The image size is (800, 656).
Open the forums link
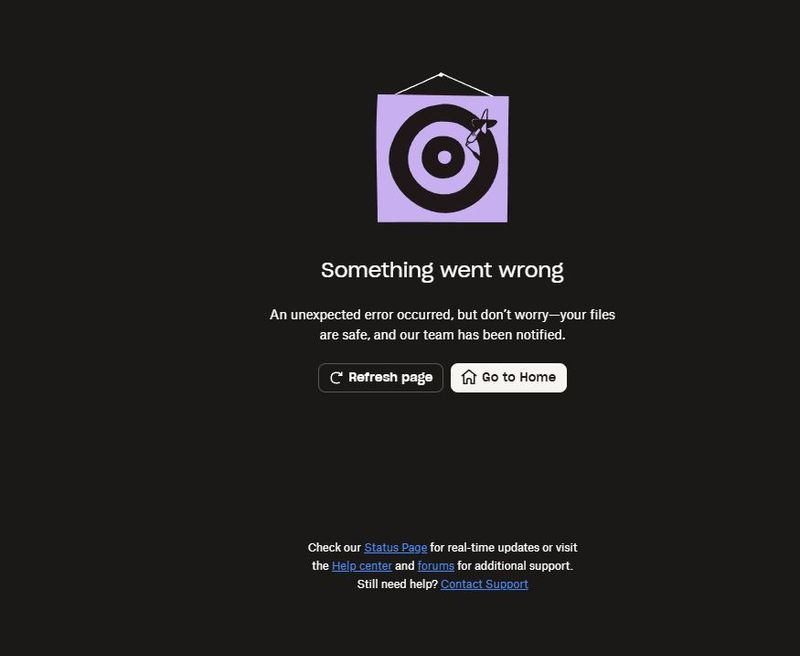coord(436,566)
